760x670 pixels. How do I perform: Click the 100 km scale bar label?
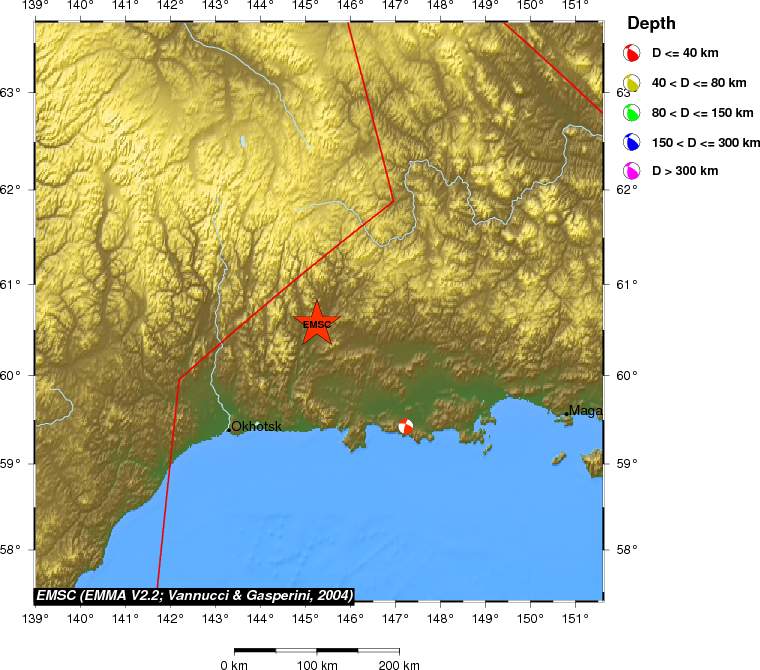coord(318,664)
